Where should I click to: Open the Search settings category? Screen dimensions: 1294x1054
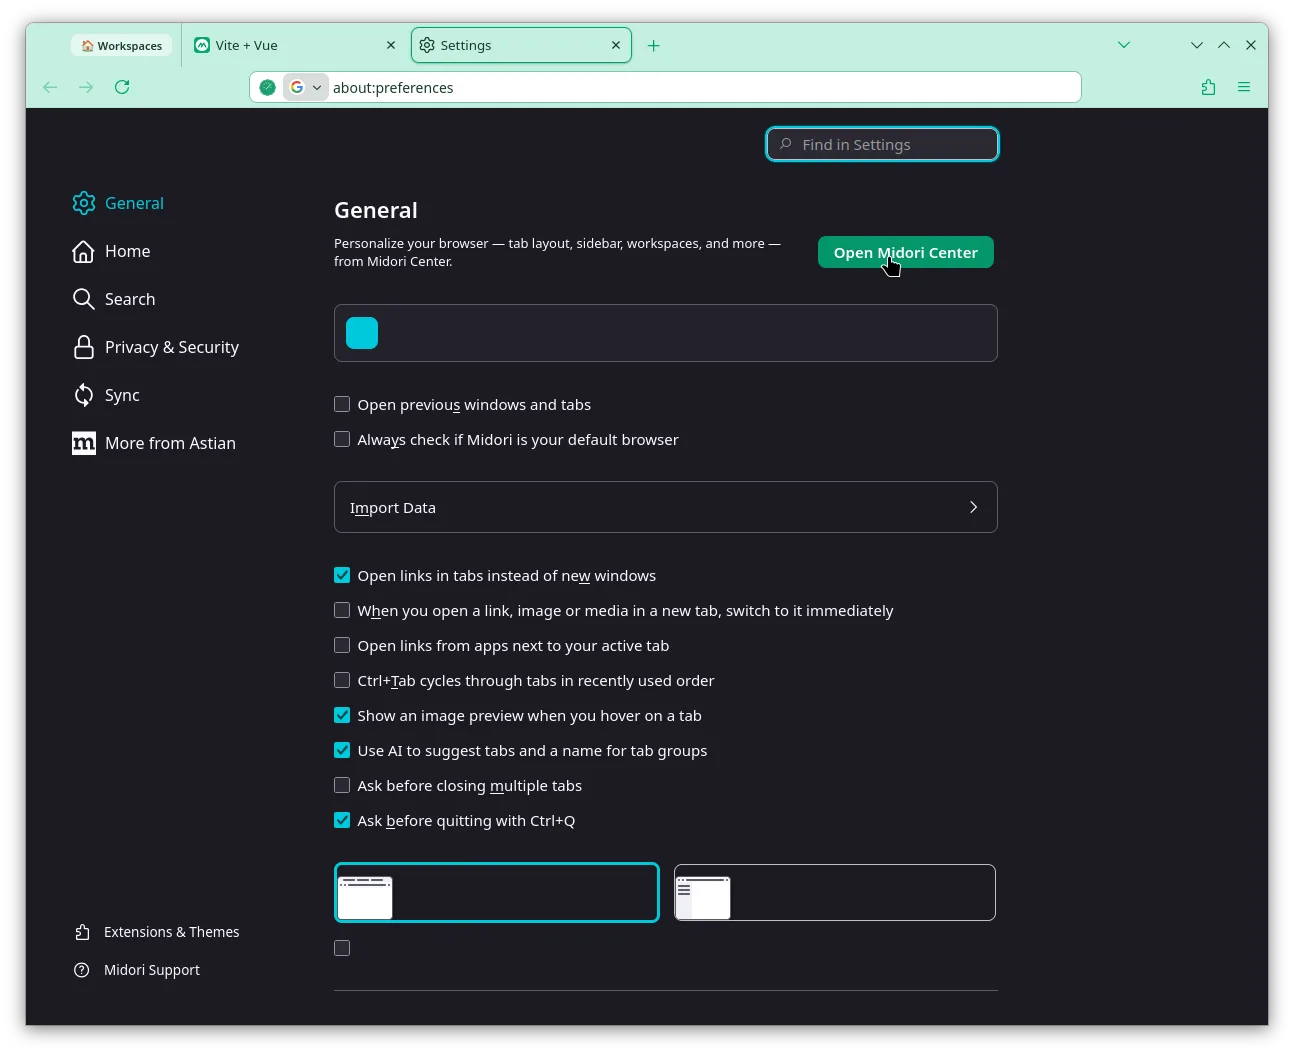[114, 299]
